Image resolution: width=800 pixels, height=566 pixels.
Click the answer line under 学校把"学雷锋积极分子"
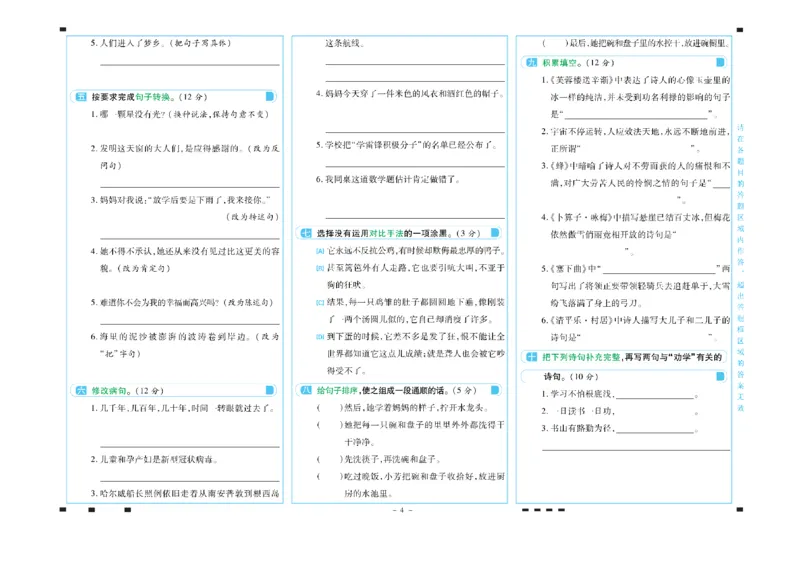pyautogui.click(x=415, y=166)
